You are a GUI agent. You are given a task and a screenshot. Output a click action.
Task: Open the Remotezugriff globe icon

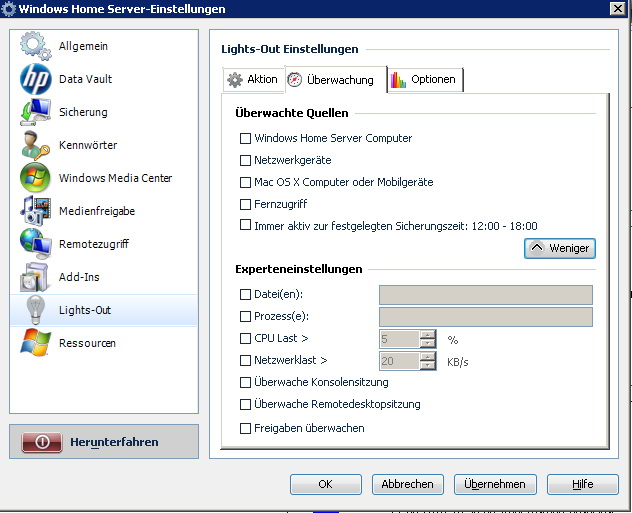tap(35, 243)
